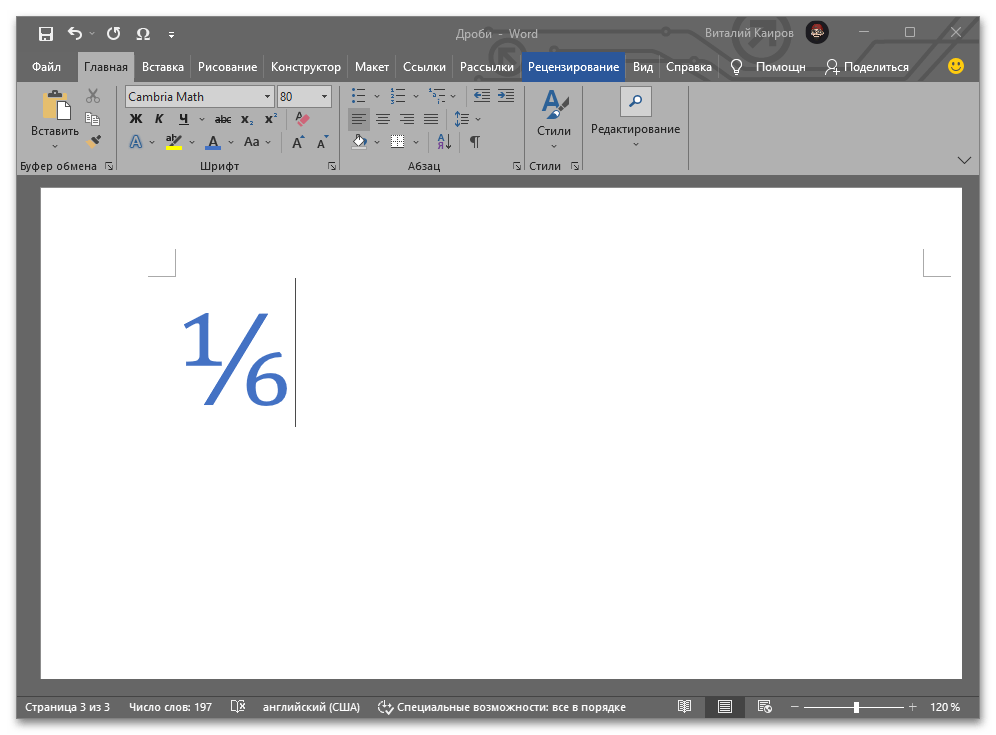Click the Cut scissors icon

(x=93, y=96)
